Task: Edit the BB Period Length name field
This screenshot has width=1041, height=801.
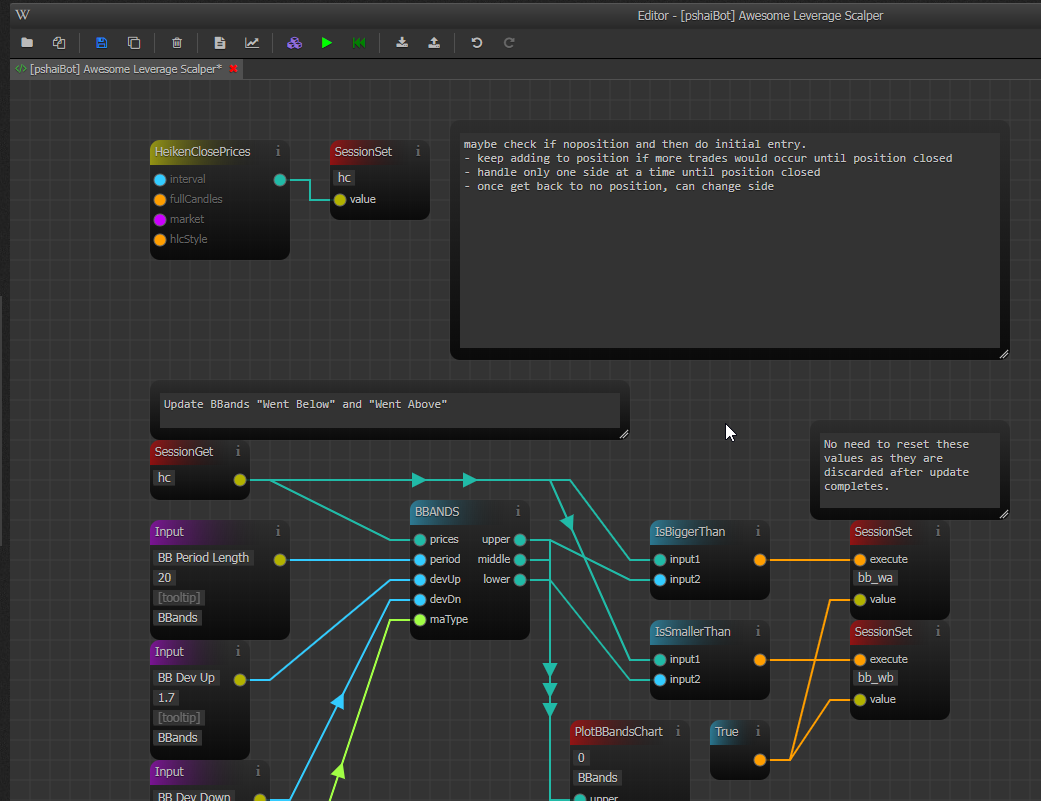Action: pyautogui.click(x=203, y=557)
